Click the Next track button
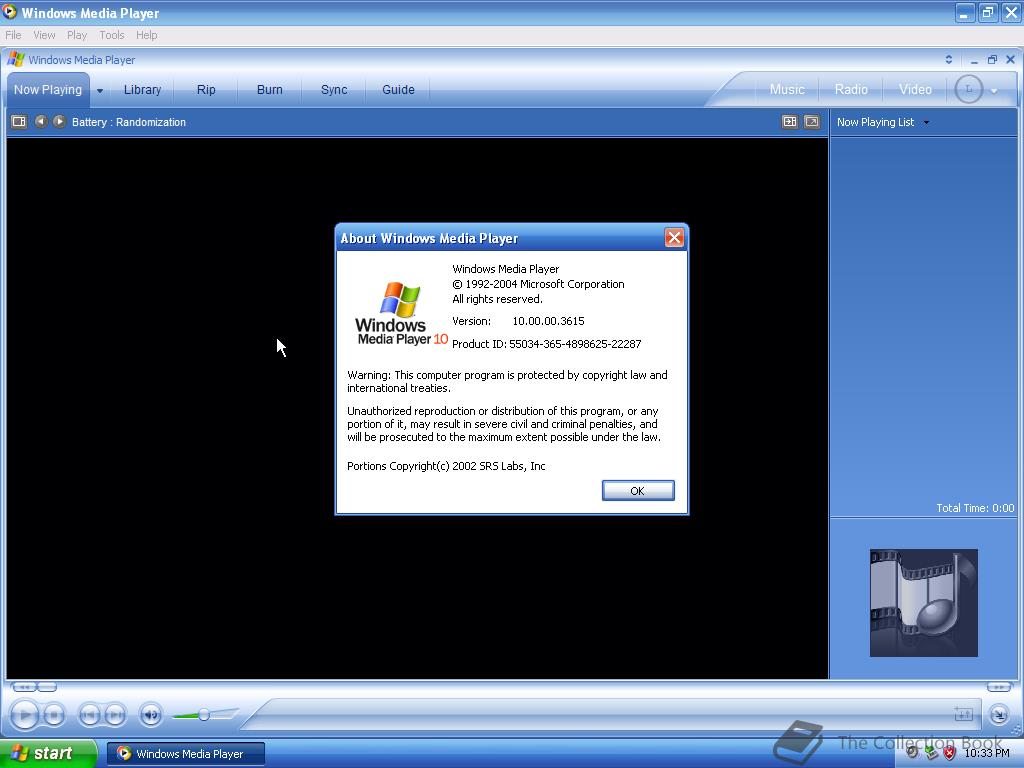Screen dimensions: 1024x768 [115, 716]
